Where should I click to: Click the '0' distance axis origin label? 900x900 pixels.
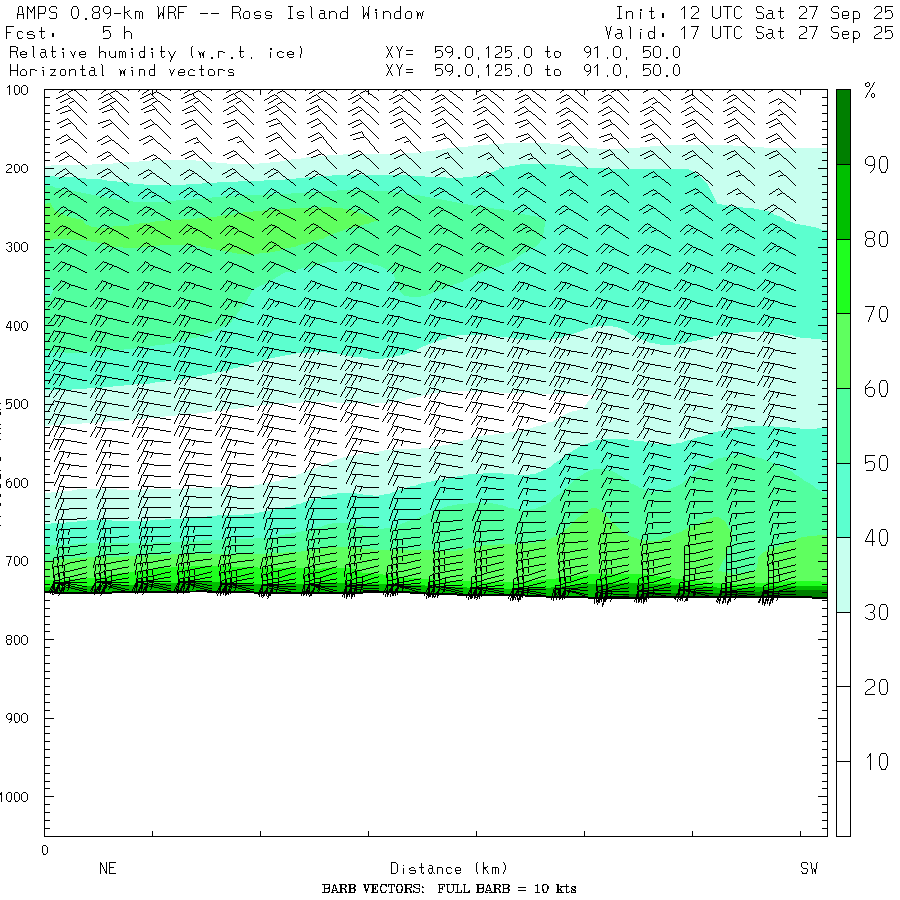click(x=45, y=851)
